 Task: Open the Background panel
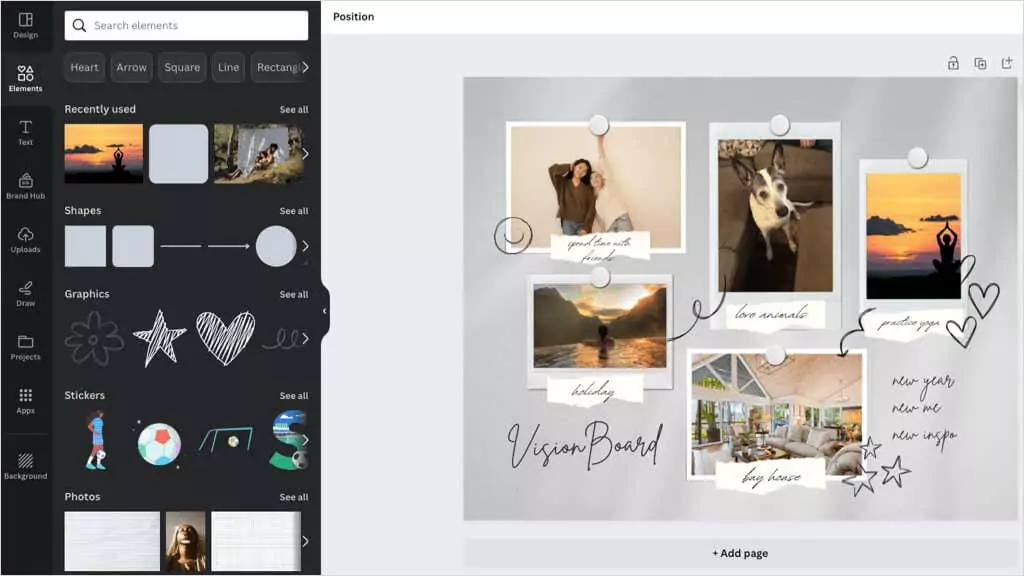(25, 466)
